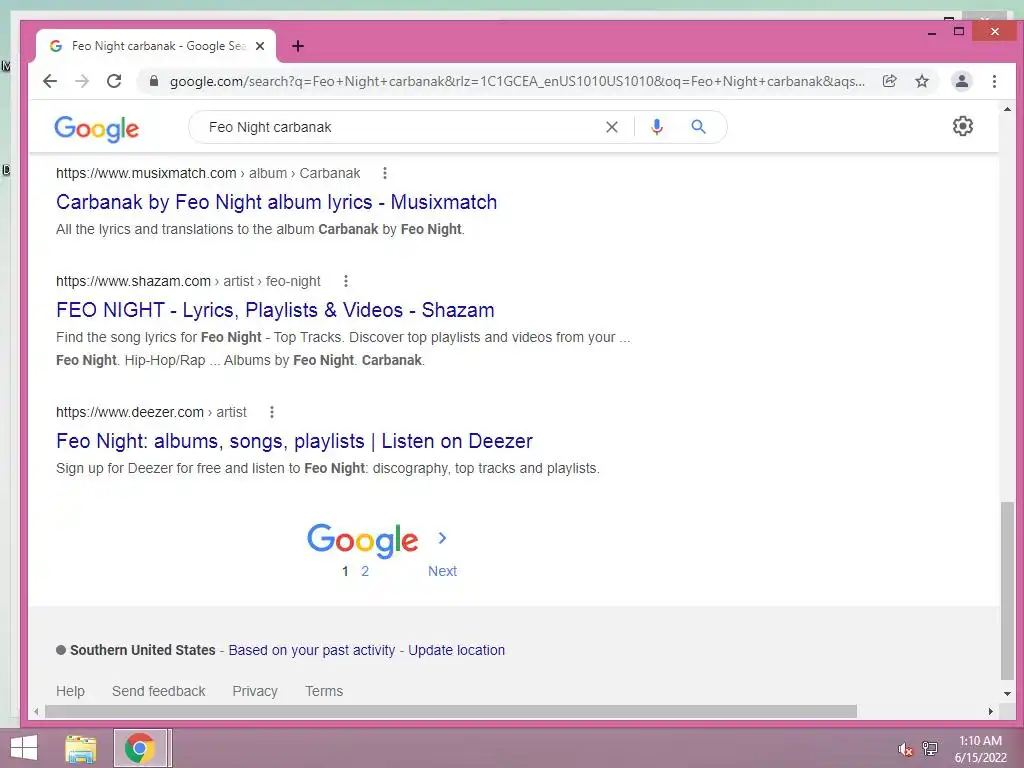Open Google quick settings gear

(x=963, y=126)
